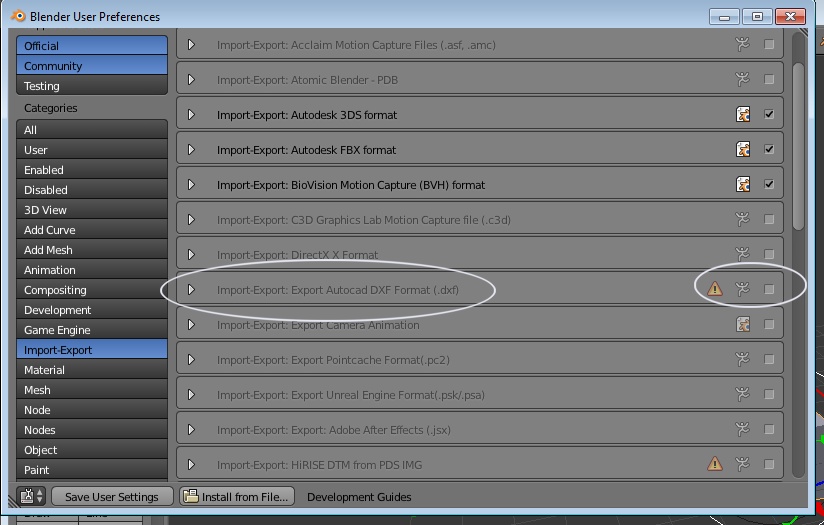824x525 pixels.
Task: Click the community icon on Unreal Engine Format row
Action: 743,394
